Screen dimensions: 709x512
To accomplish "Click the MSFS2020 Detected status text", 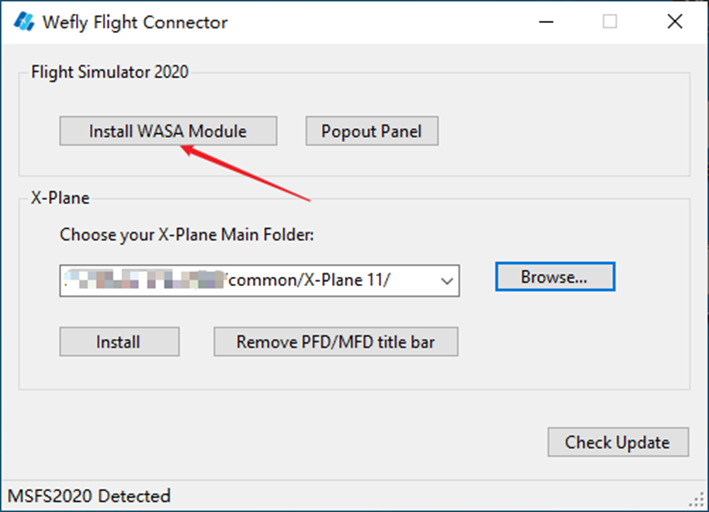I will pyautogui.click(x=89, y=496).
